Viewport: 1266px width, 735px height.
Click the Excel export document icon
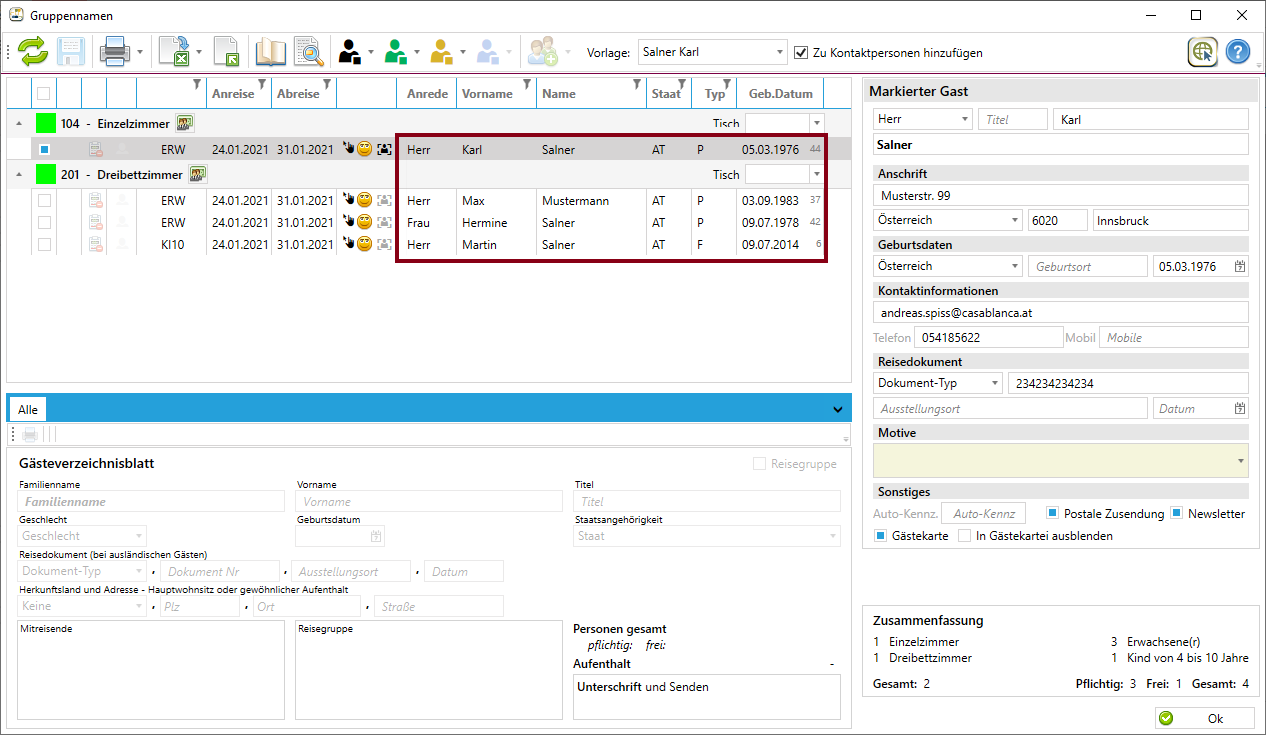point(175,52)
